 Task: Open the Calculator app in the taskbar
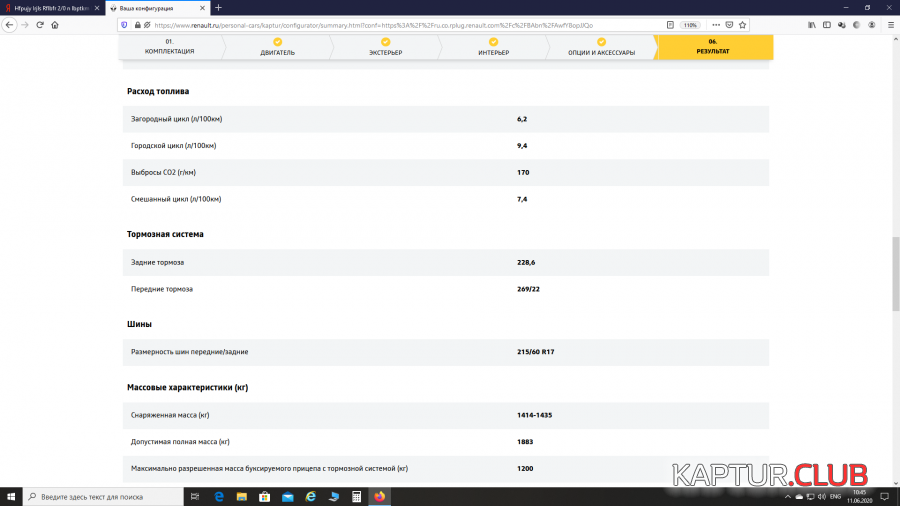[x=356, y=496]
